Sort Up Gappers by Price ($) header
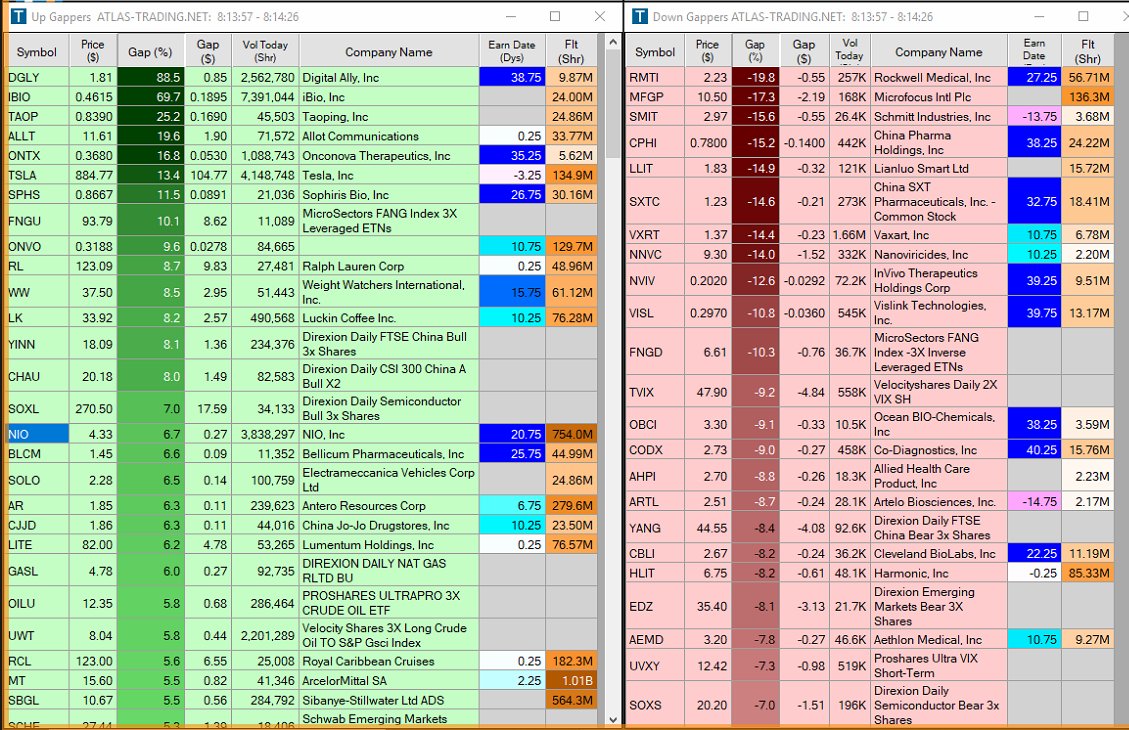Viewport: 1129px width, 730px height. (92, 52)
